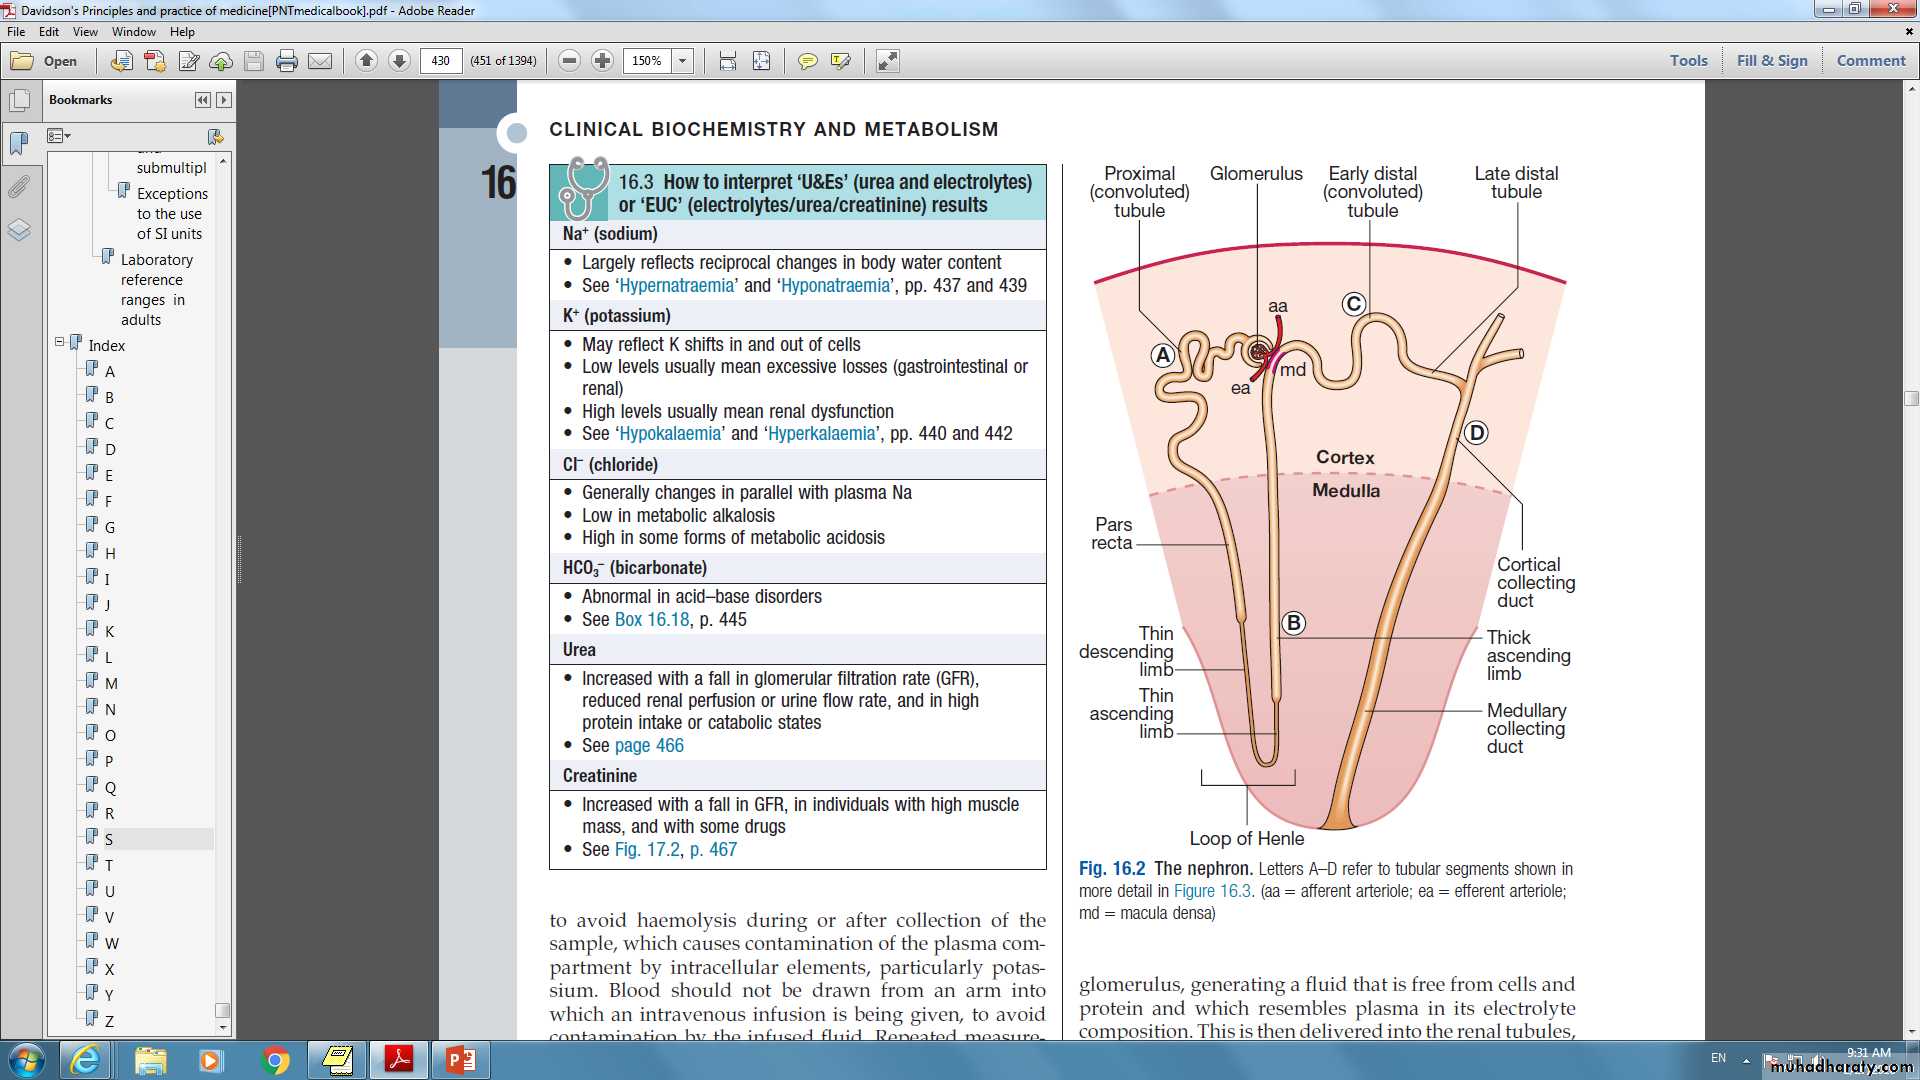Screen dimensions: 1920x1080
Task: Open the View menu
Action: coord(85,32)
